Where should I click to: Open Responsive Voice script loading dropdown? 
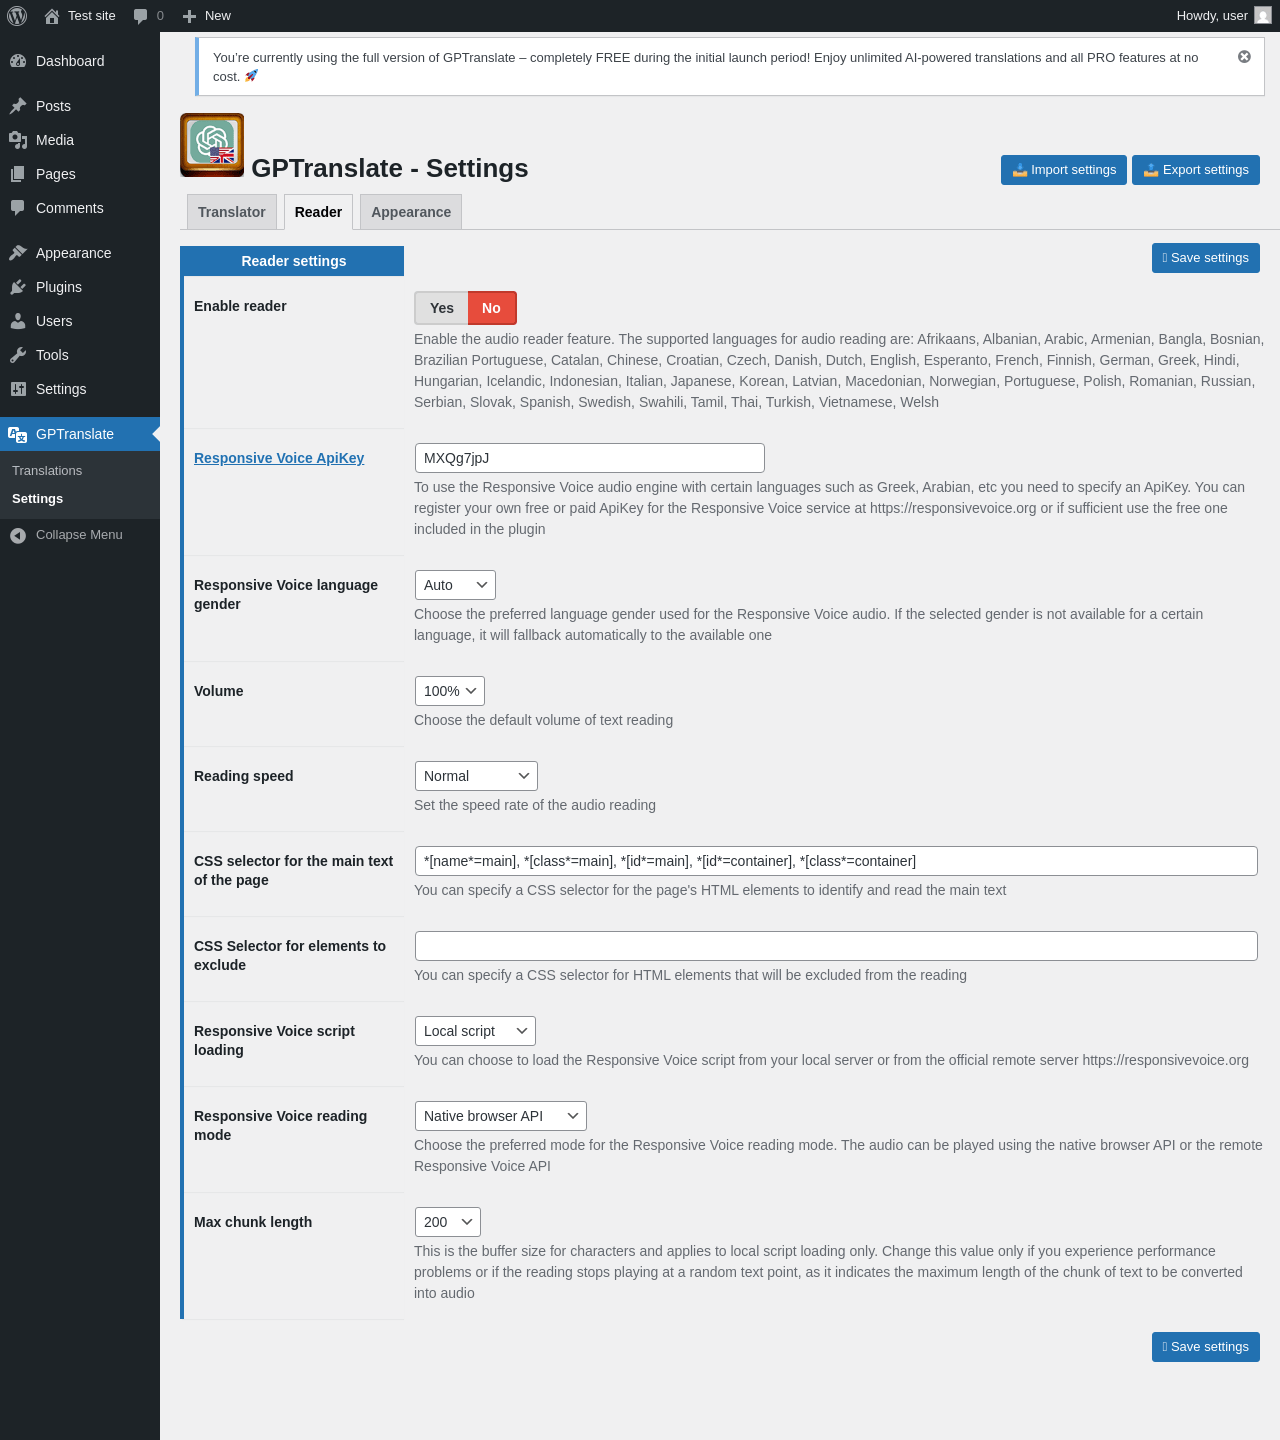(x=475, y=1031)
